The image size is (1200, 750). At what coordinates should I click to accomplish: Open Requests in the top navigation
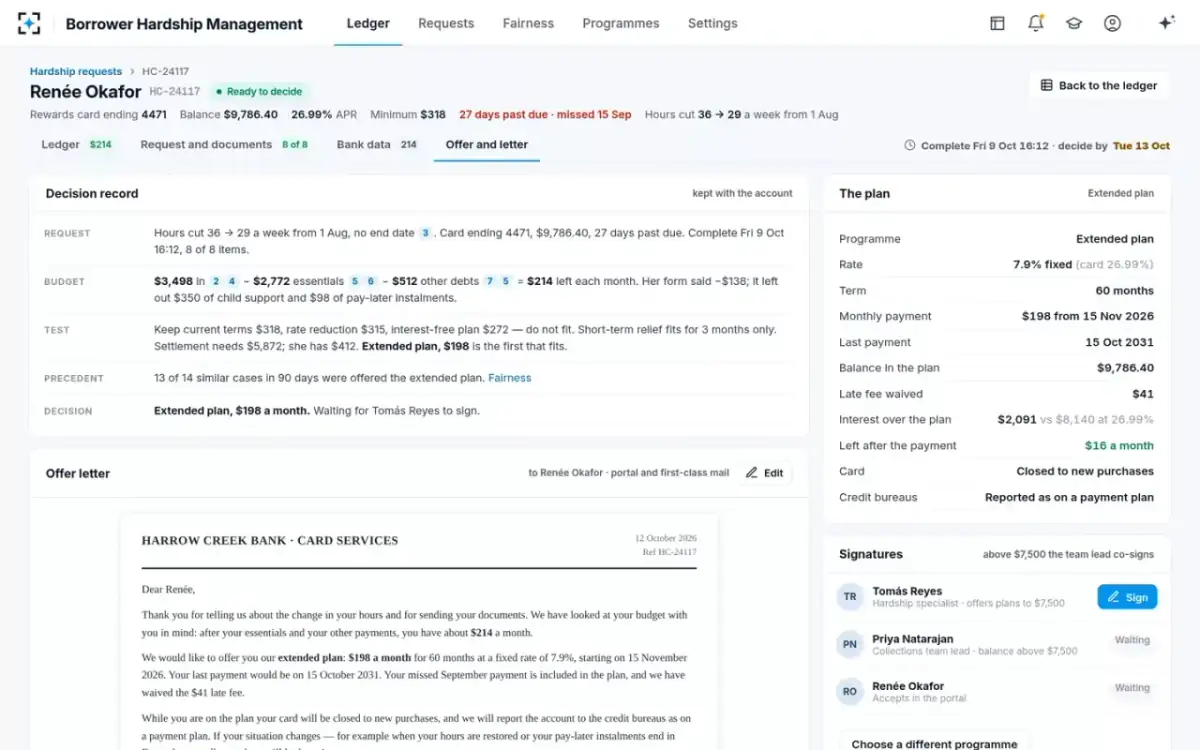coord(446,23)
